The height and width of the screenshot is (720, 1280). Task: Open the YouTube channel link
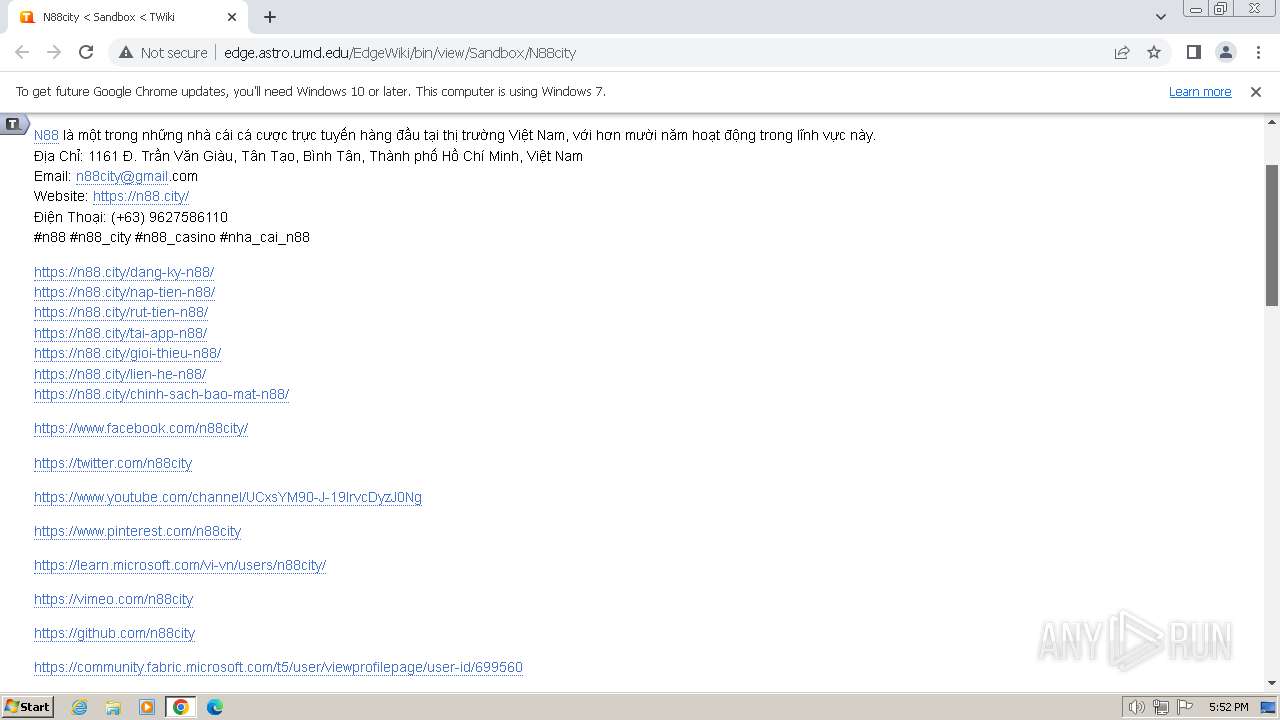pos(228,497)
